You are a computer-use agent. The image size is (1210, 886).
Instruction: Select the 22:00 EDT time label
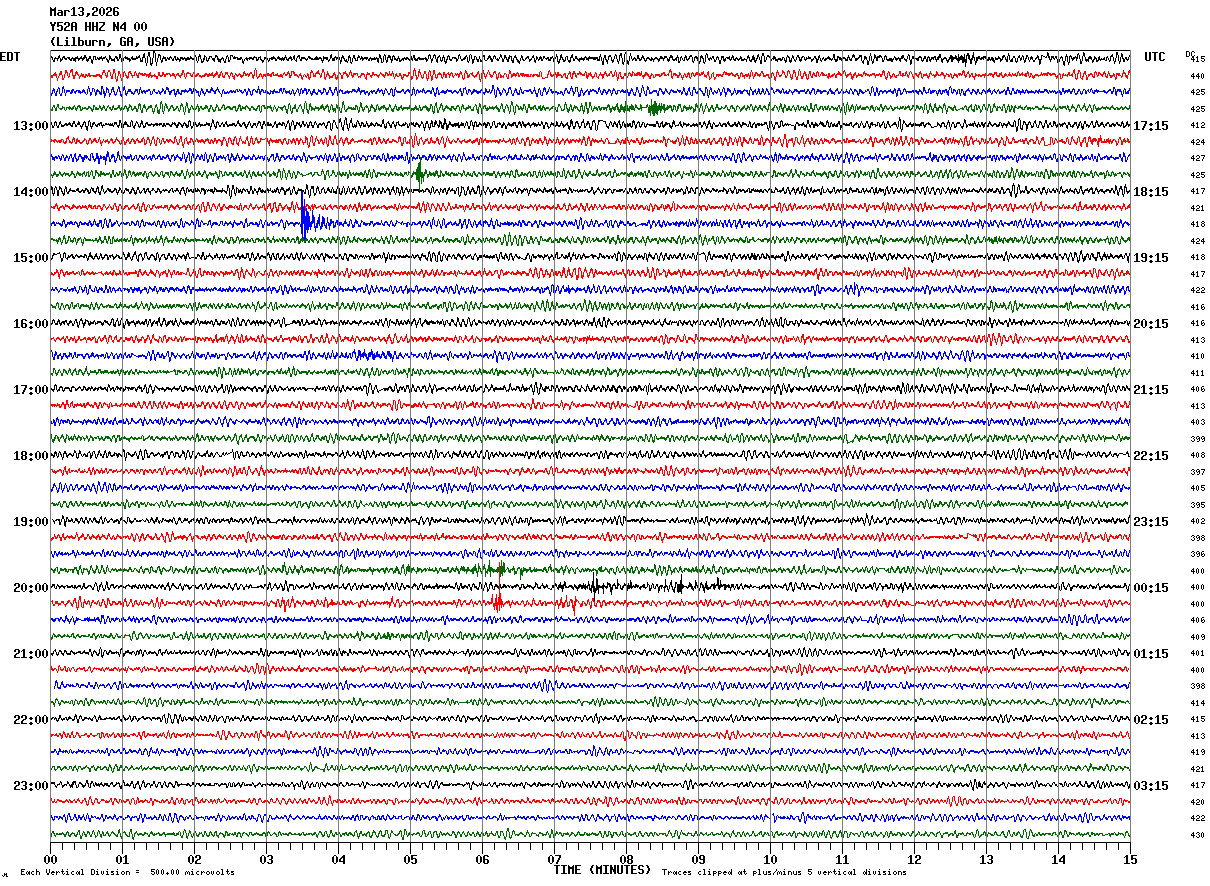(x=31, y=720)
